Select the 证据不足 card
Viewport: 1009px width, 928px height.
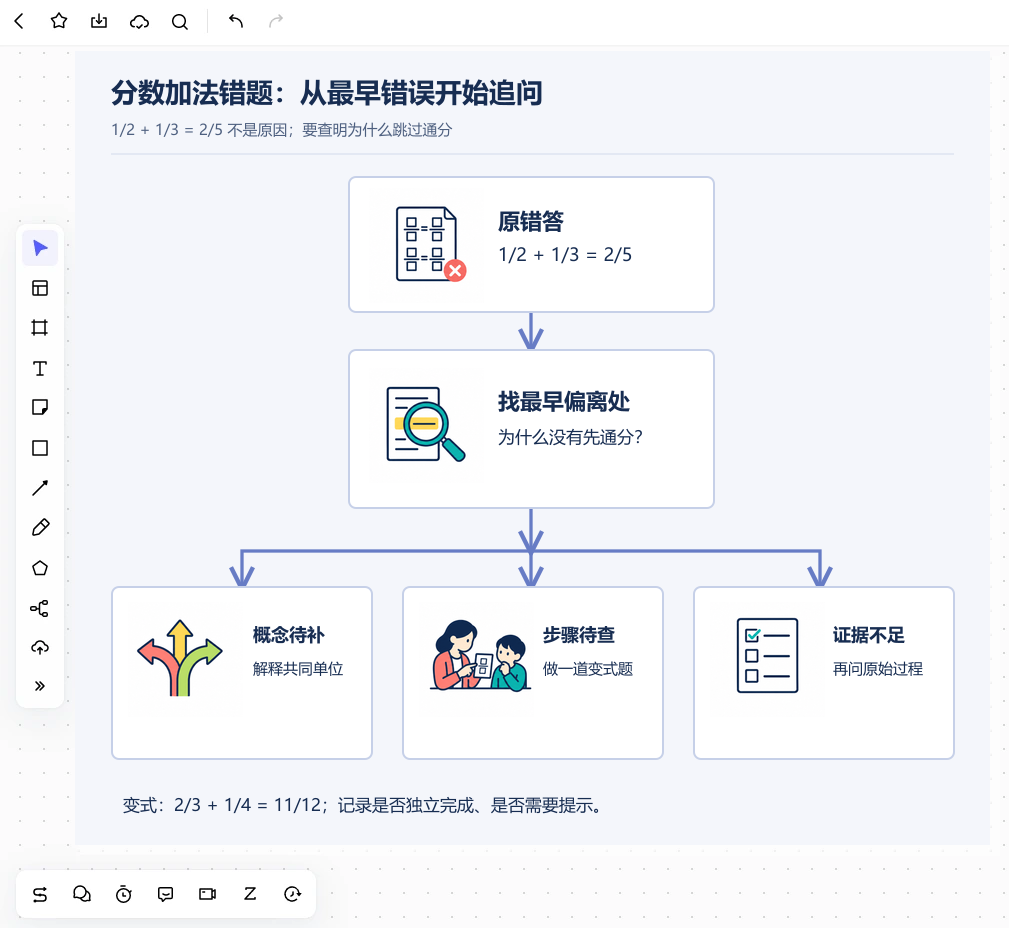click(824, 673)
